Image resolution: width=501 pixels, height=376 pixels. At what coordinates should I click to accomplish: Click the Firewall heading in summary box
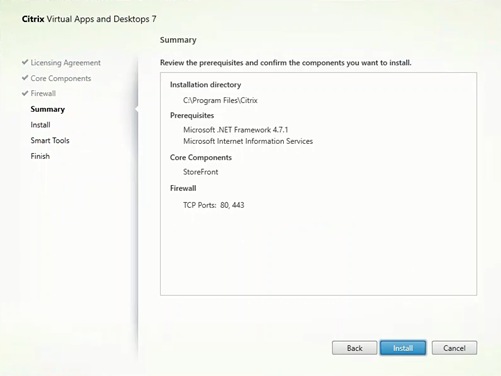183,188
